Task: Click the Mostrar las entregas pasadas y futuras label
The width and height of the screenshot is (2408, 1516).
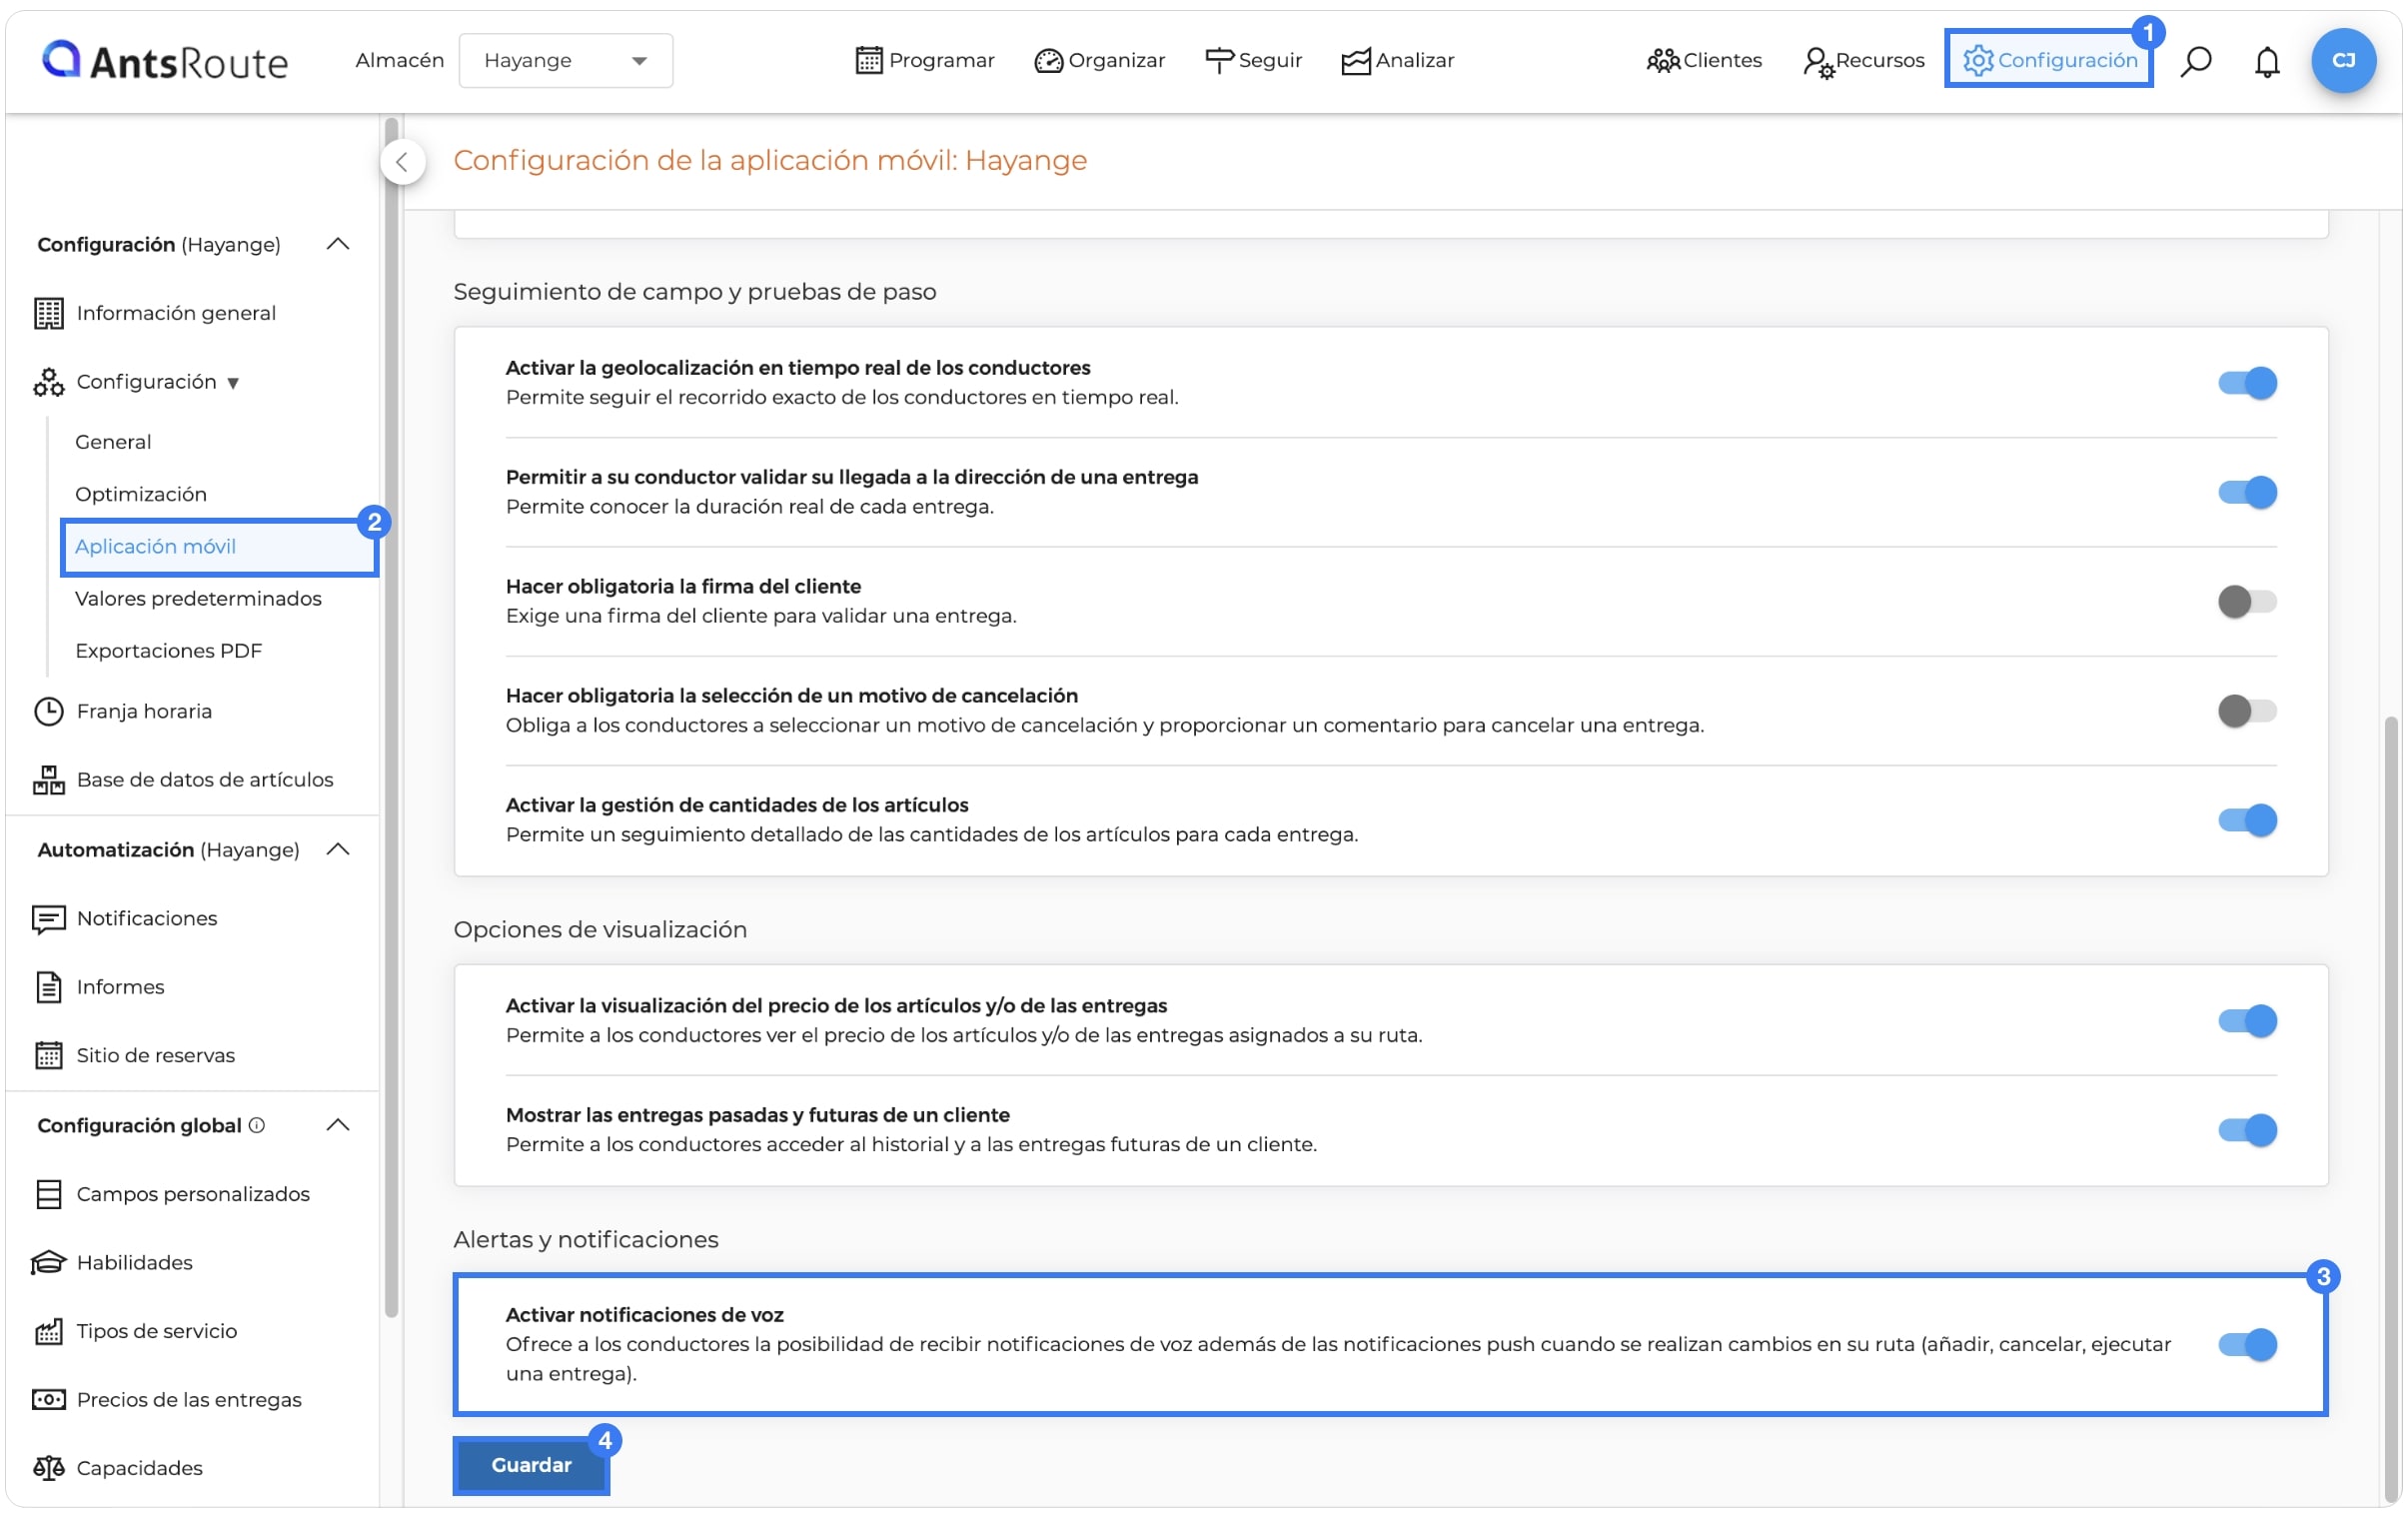Action: pyautogui.click(x=758, y=1114)
